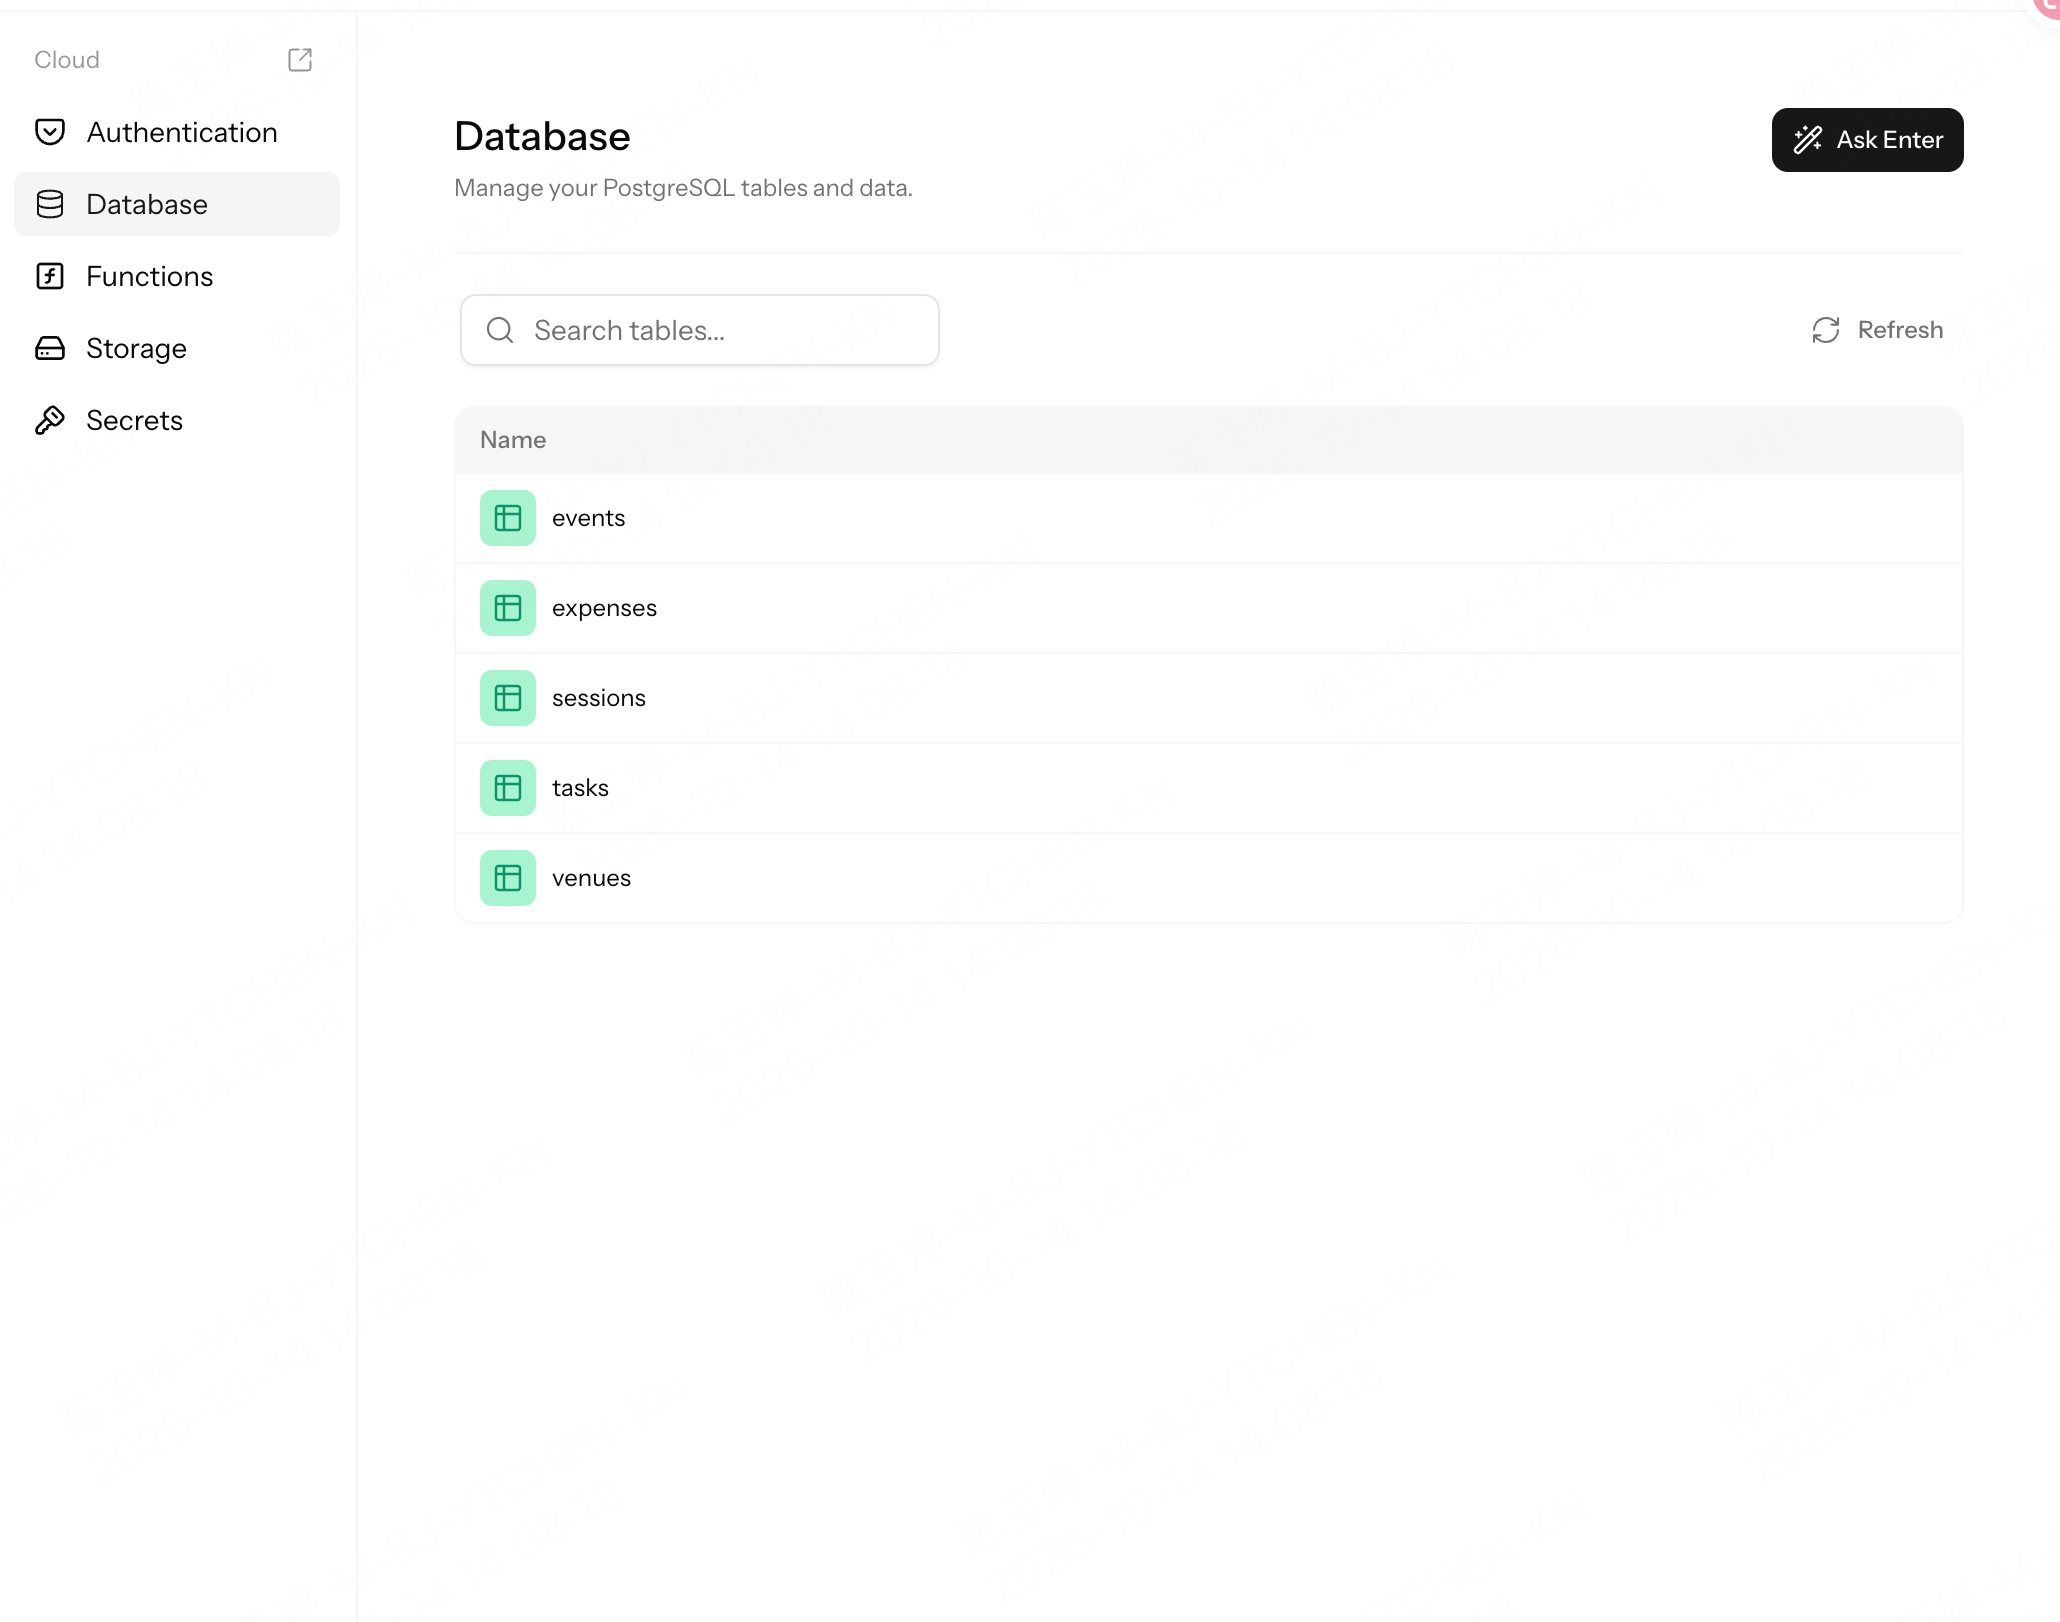The image size is (2060, 1622).
Task: Click the Storage drive icon
Action: [x=50, y=348]
